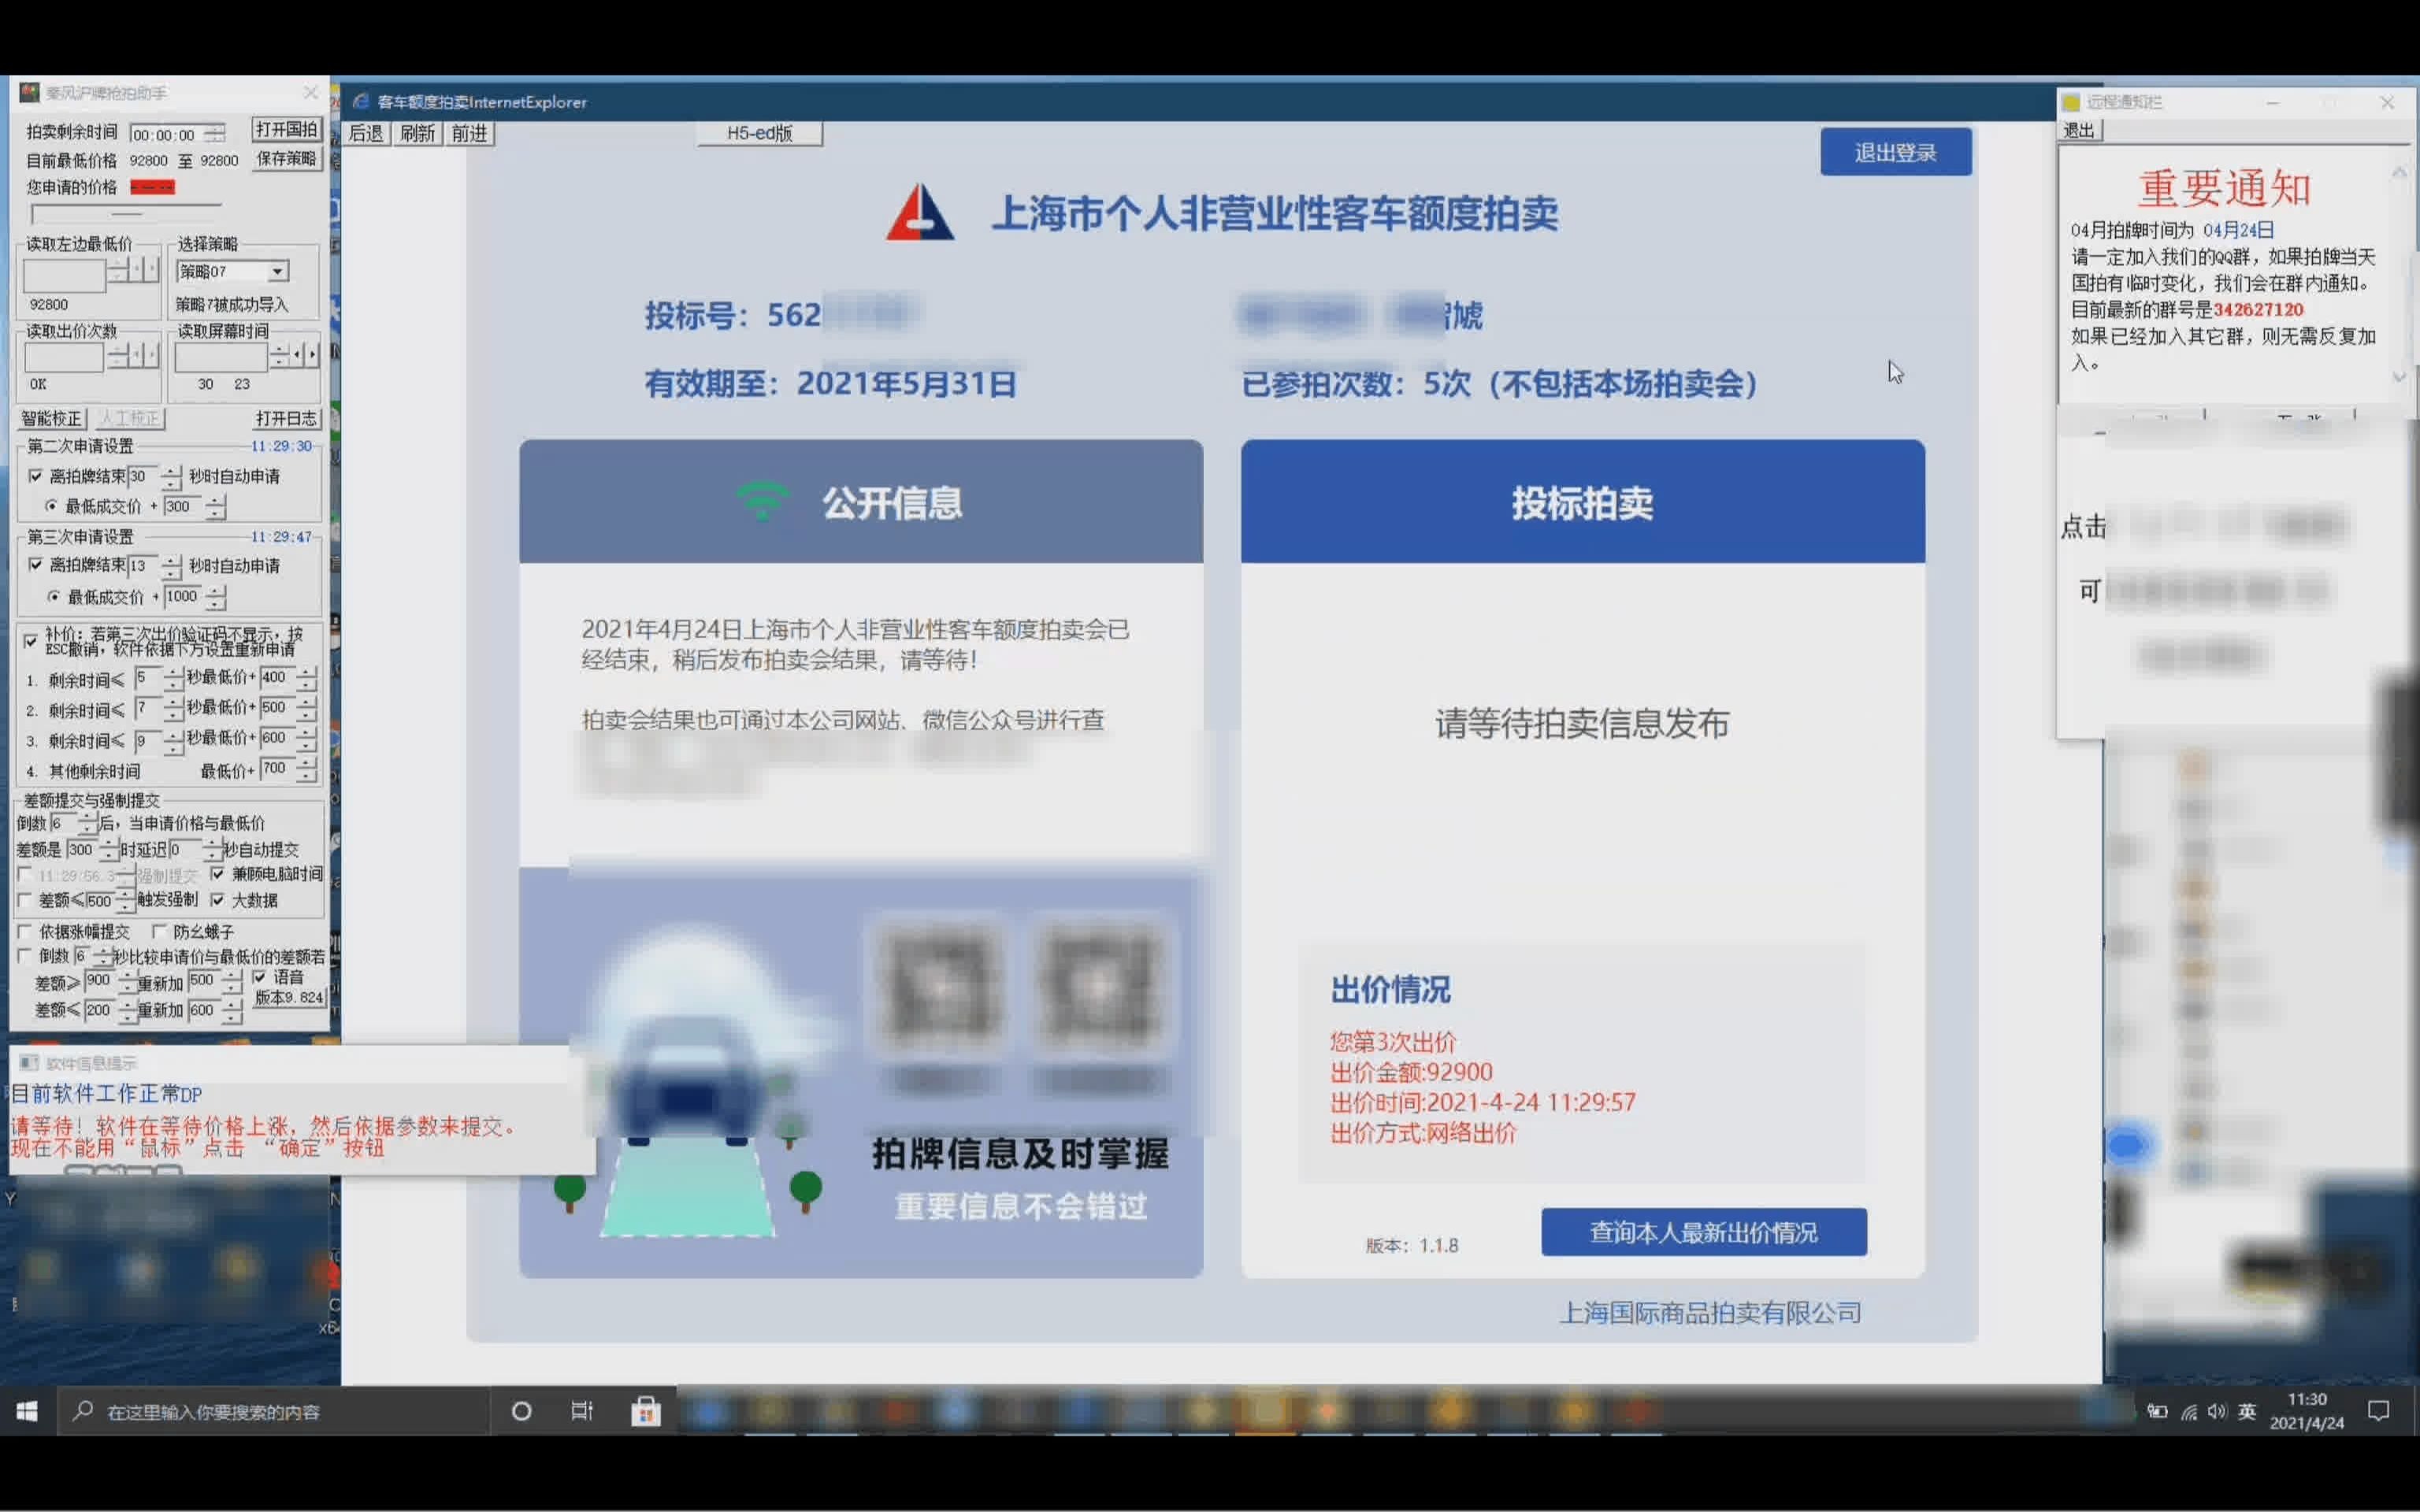Adjust the stepper beside 最低价+ 400
2420x1512 pixels.
306,678
